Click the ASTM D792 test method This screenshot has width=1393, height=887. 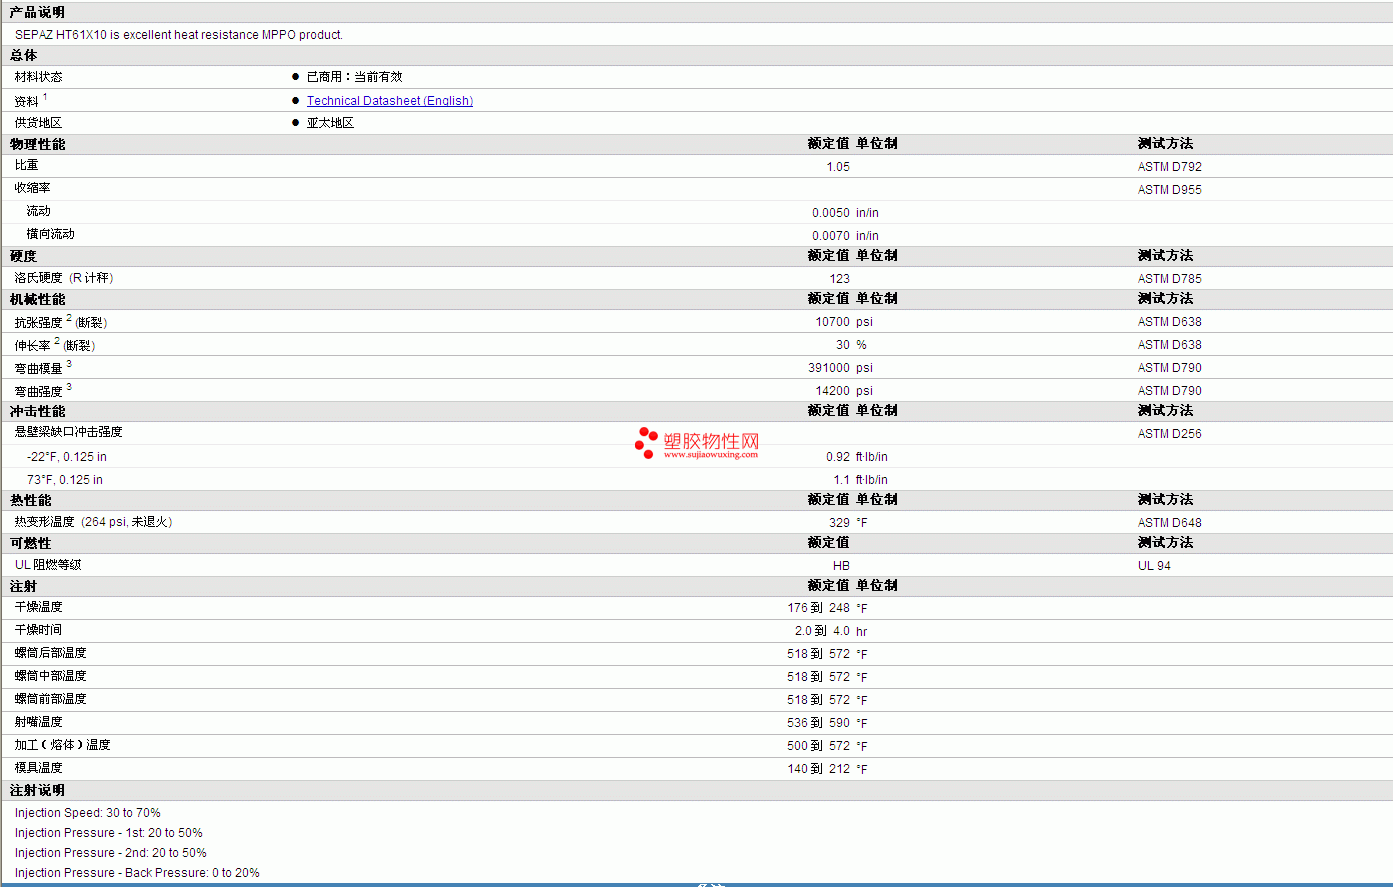point(1170,167)
